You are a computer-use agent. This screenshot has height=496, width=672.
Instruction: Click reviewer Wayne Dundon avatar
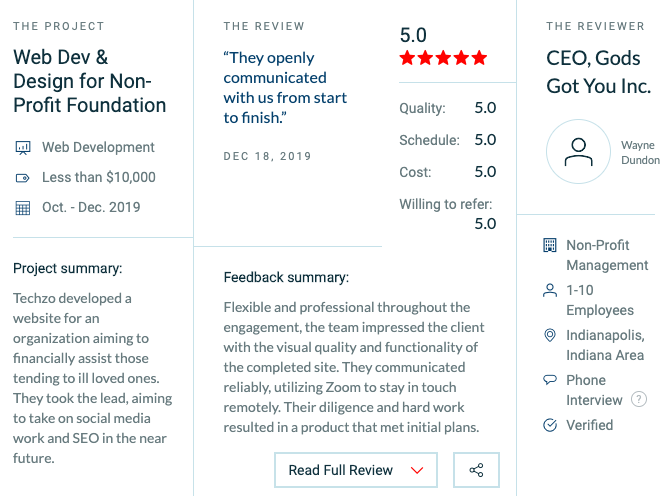[578, 151]
